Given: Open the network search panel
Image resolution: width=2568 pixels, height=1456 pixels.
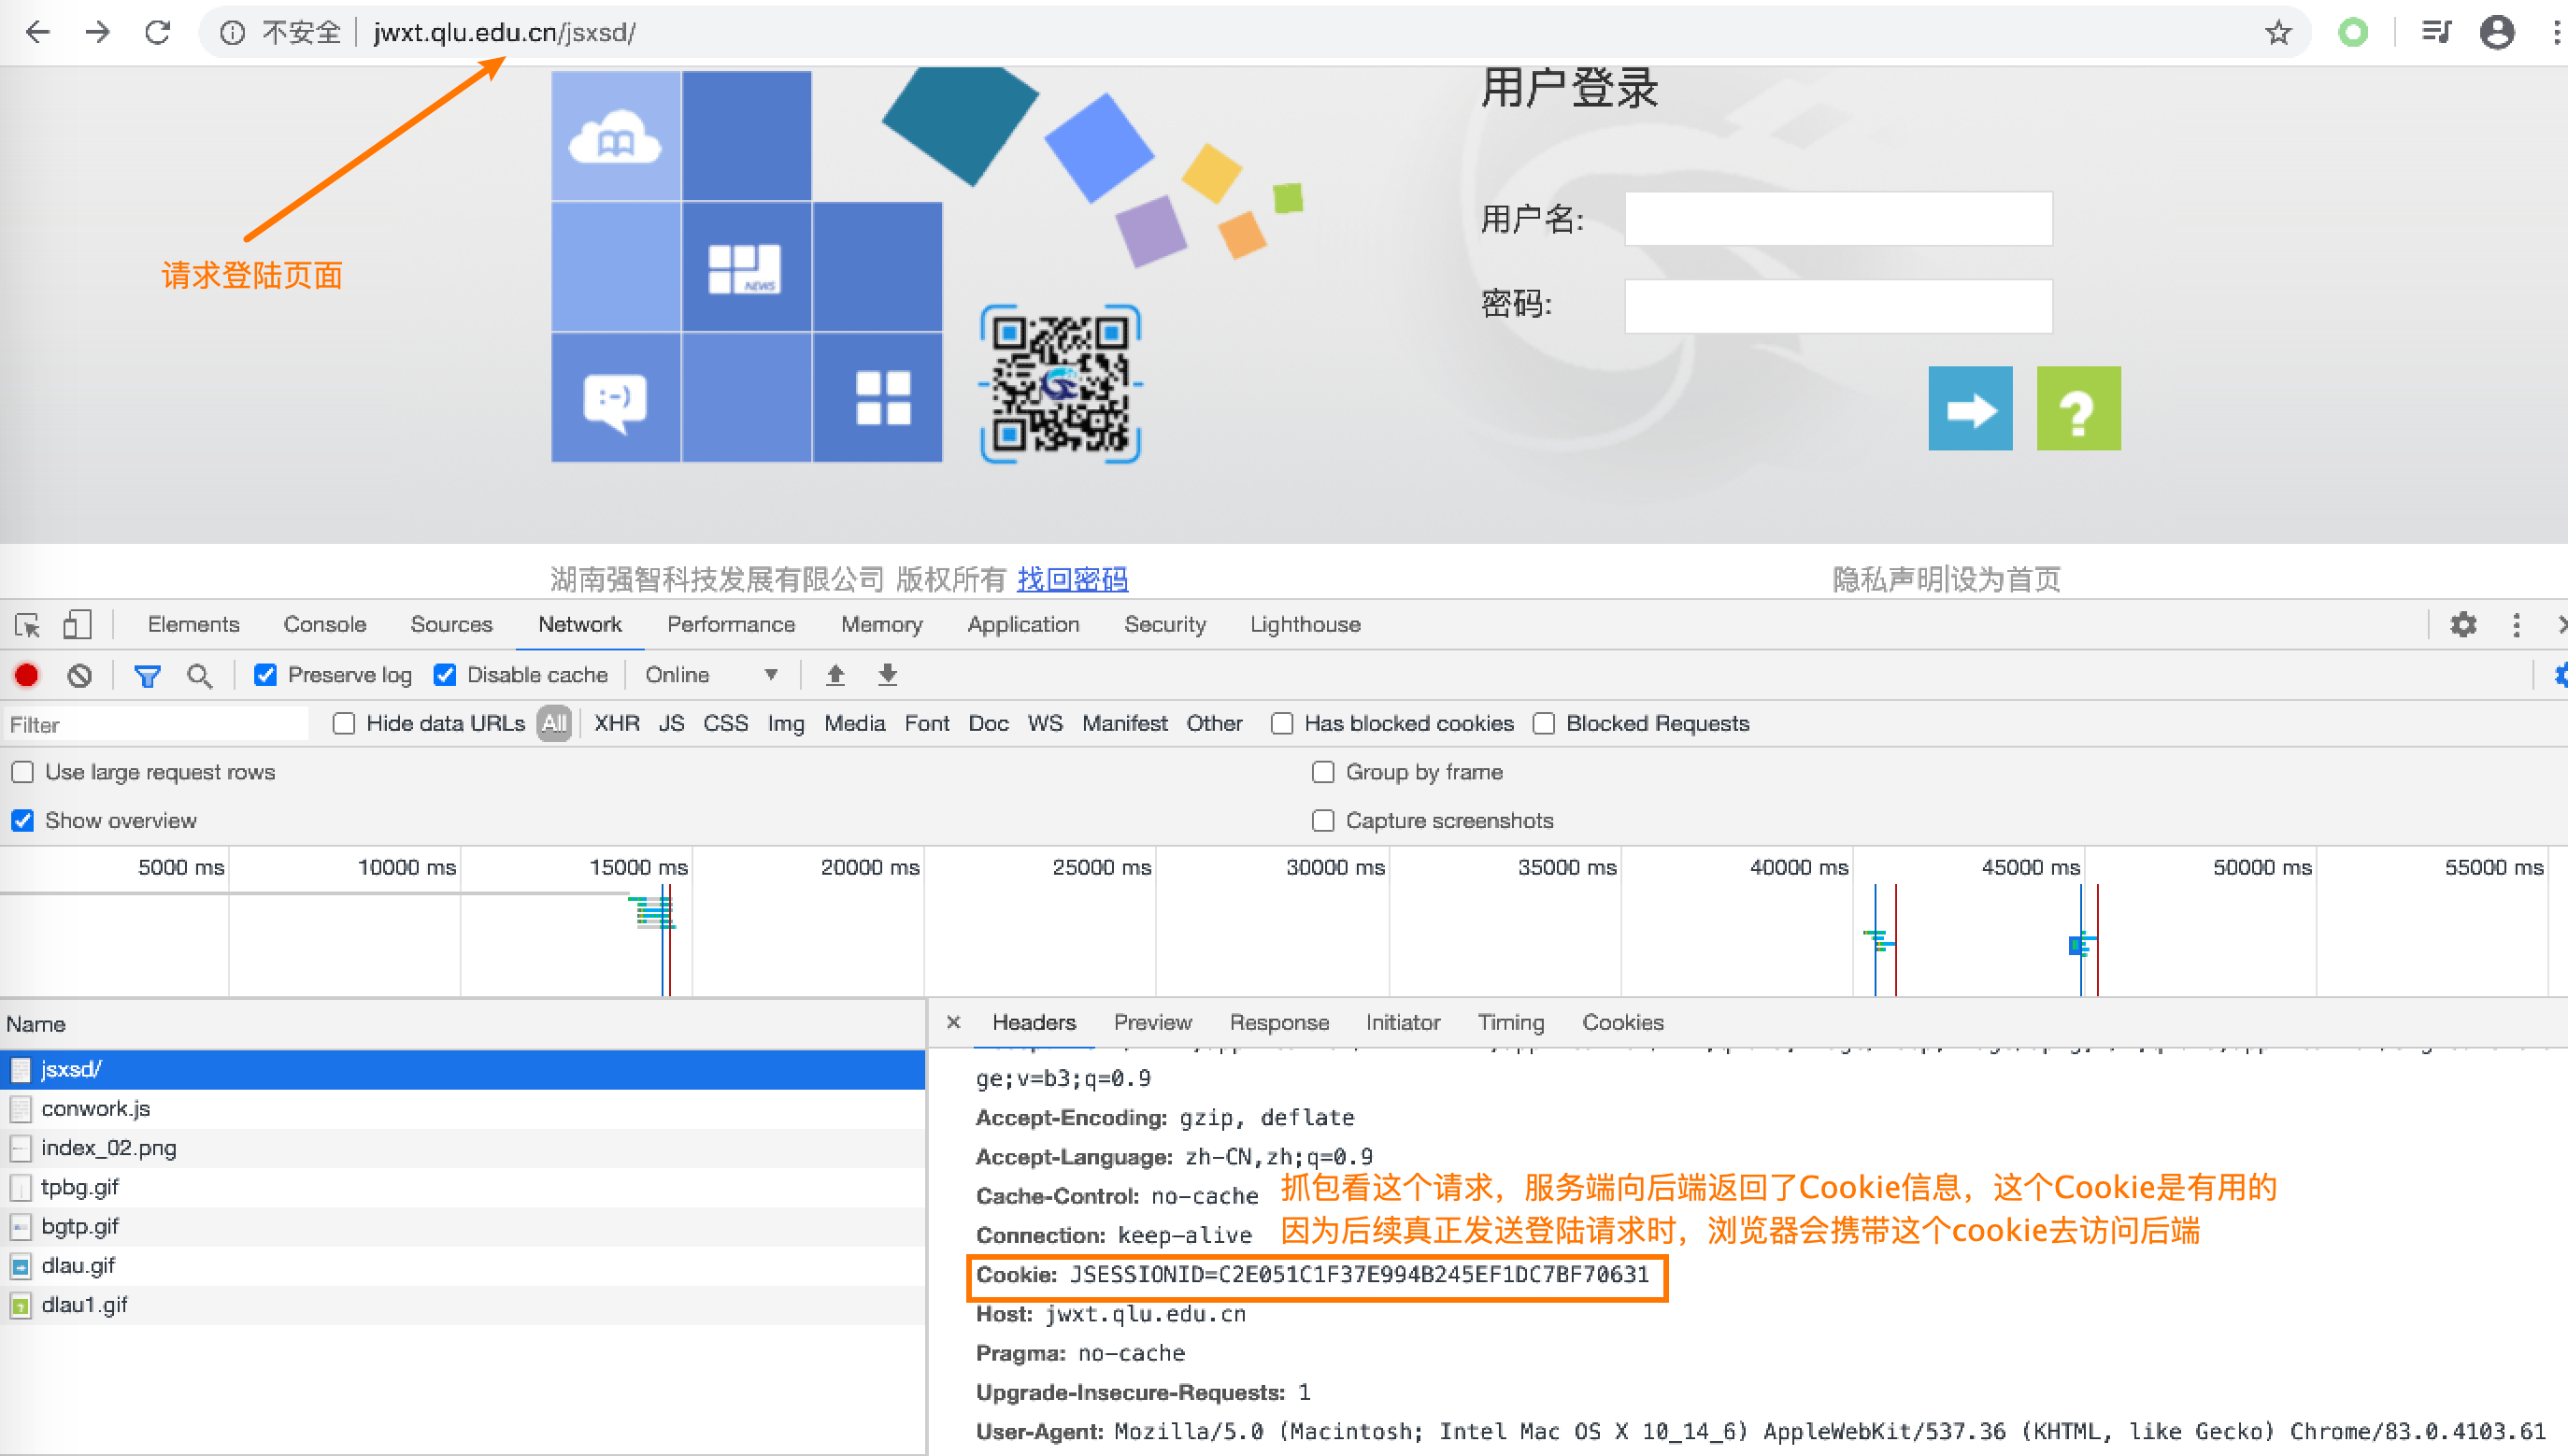Looking at the screenshot, I should pos(200,675).
